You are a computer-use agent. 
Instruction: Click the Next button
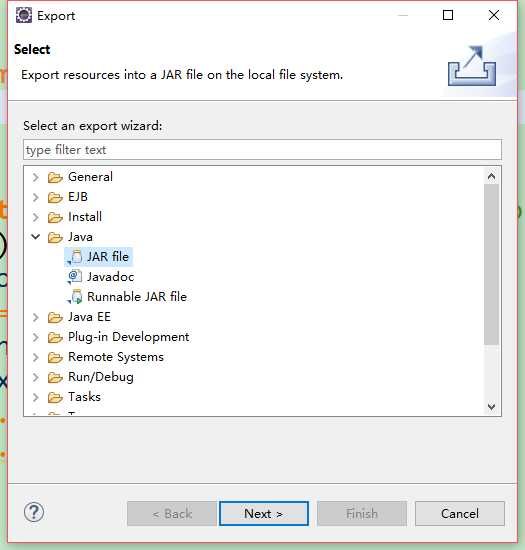[264, 514]
